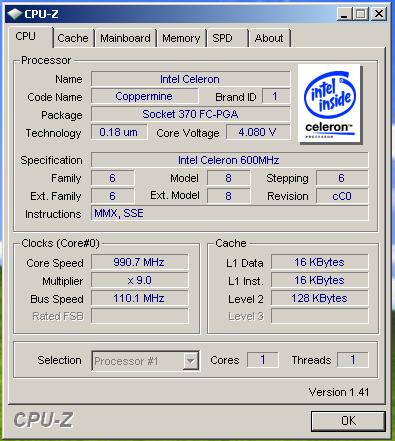
Task: Click the Instructions field with MMX, SSE
Action: (230, 213)
